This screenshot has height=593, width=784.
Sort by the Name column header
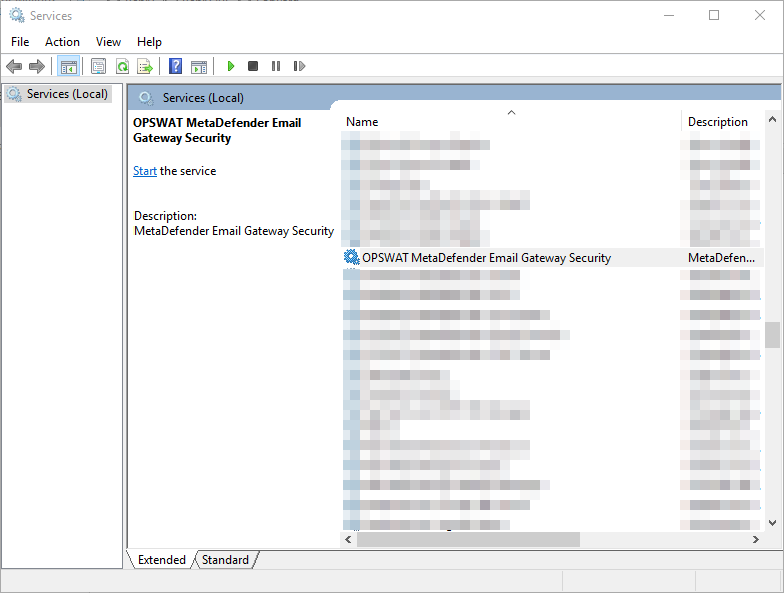[511, 122]
